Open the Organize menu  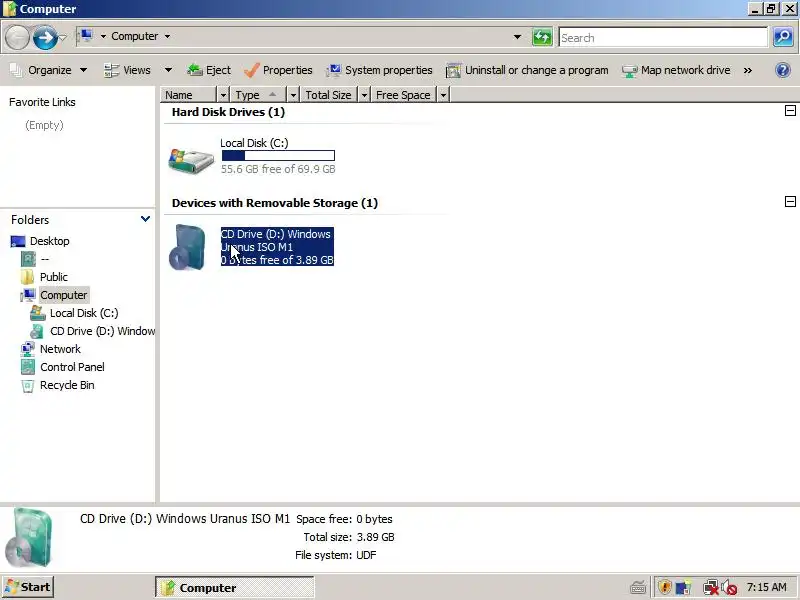[x=48, y=70]
